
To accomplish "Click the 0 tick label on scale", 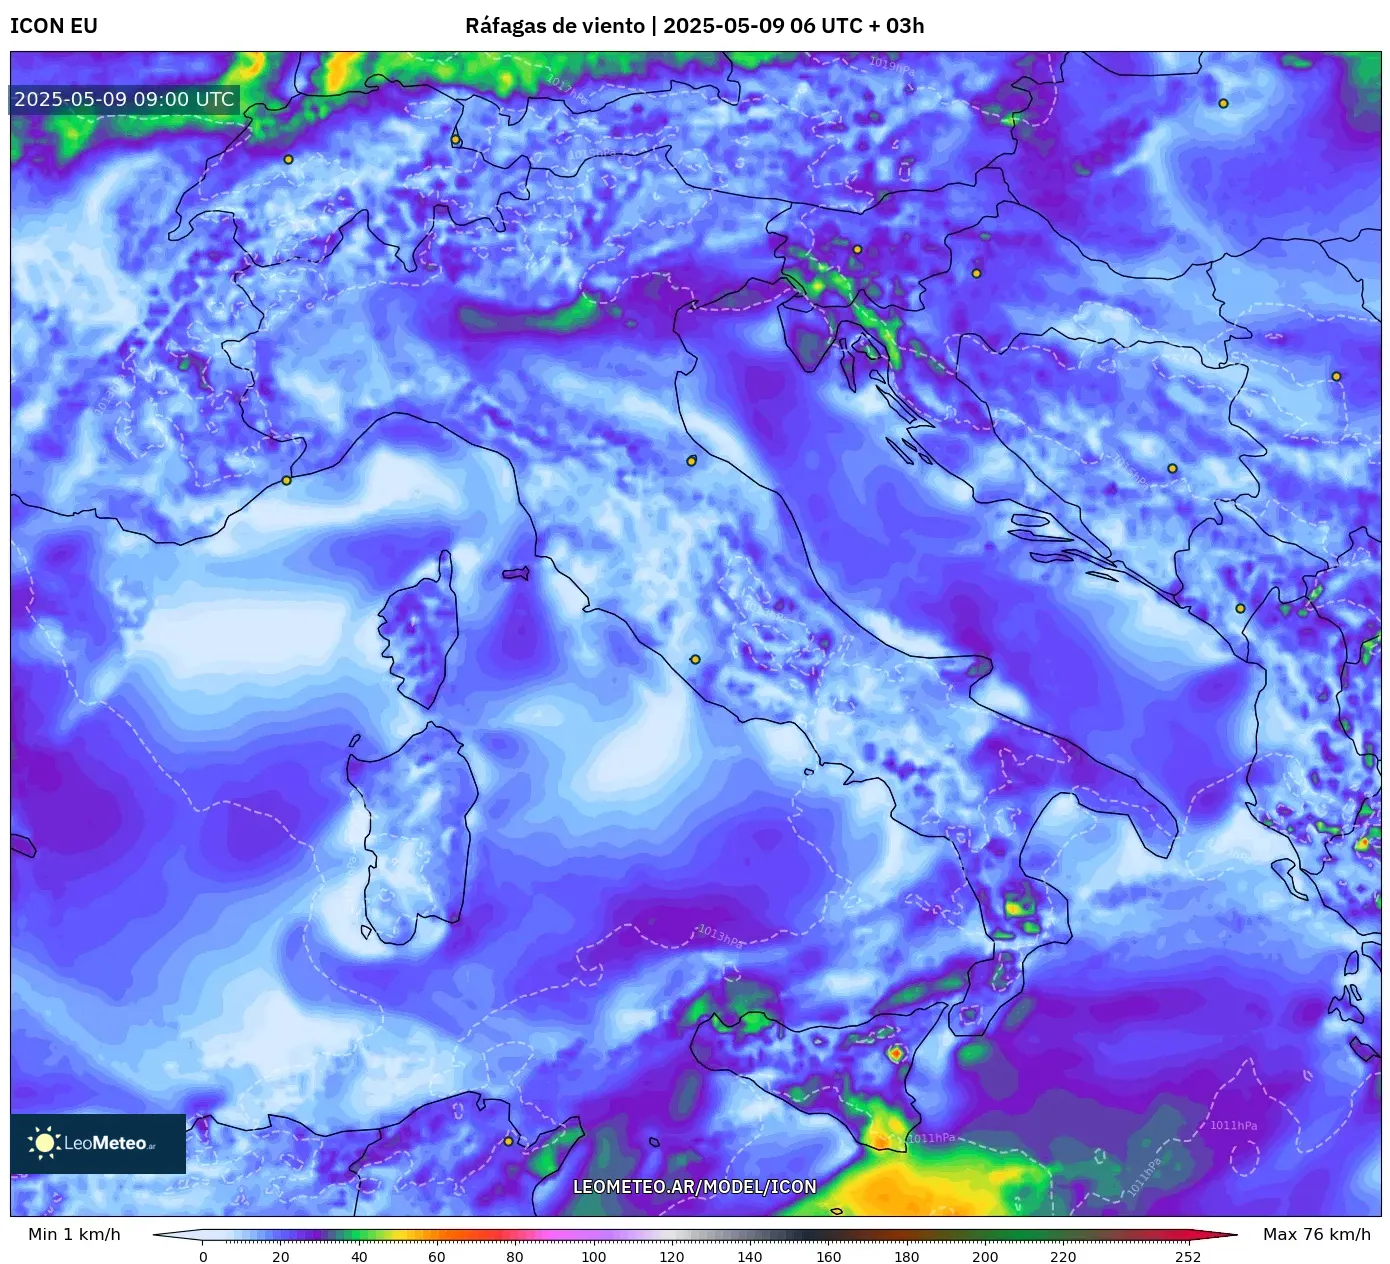I will click(203, 1257).
